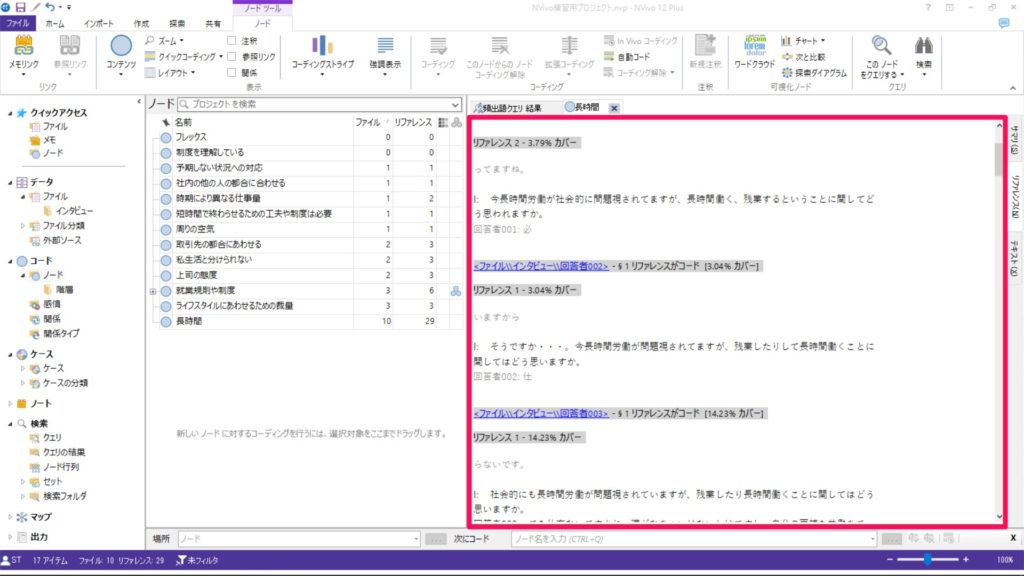Image resolution: width=1024 pixels, height=576 pixels.
Task: Enable the 注釈 checkbox
Action: (x=232, y=41)
